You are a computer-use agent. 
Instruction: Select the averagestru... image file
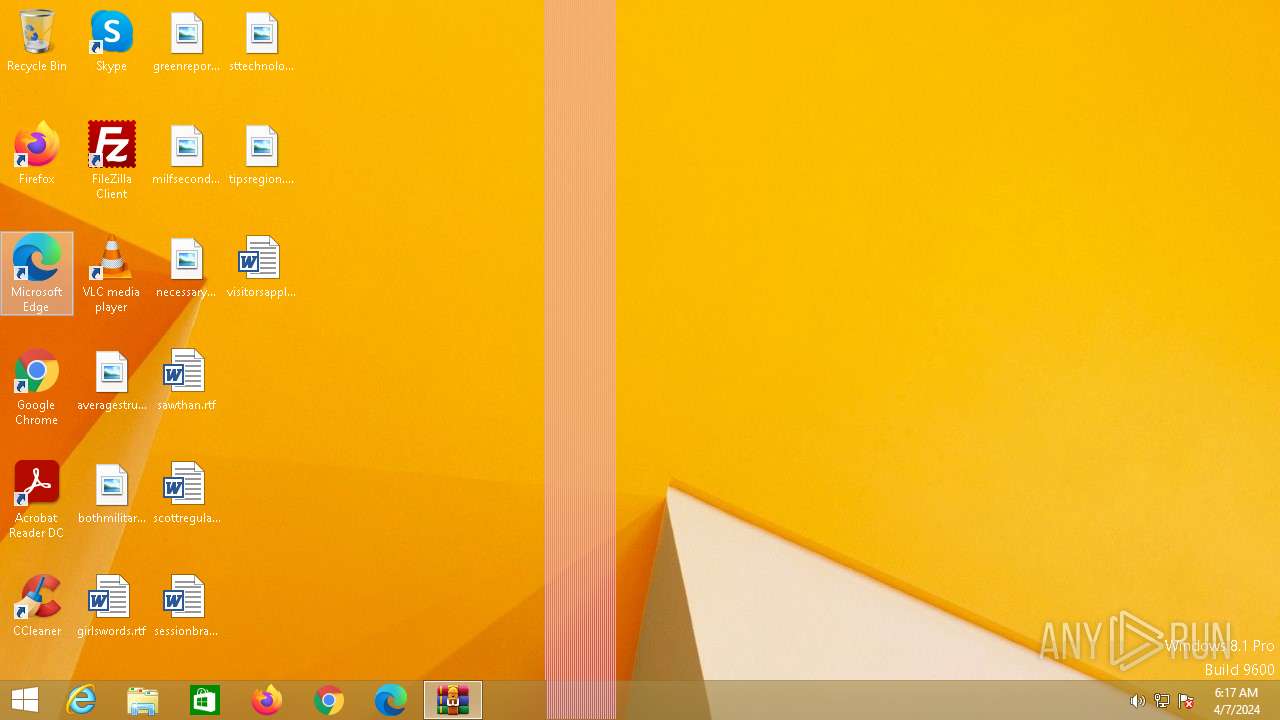coord(111,380)
